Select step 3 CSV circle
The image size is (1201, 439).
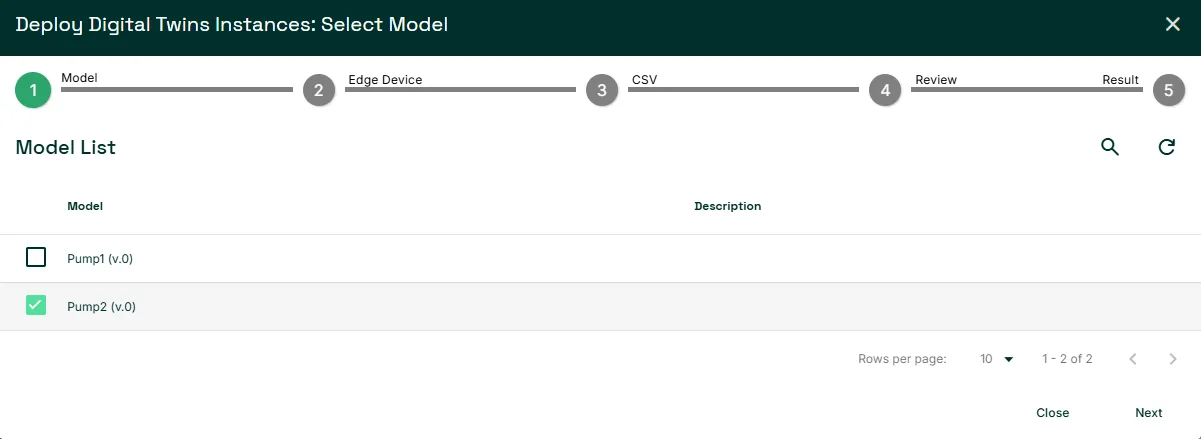601,90
